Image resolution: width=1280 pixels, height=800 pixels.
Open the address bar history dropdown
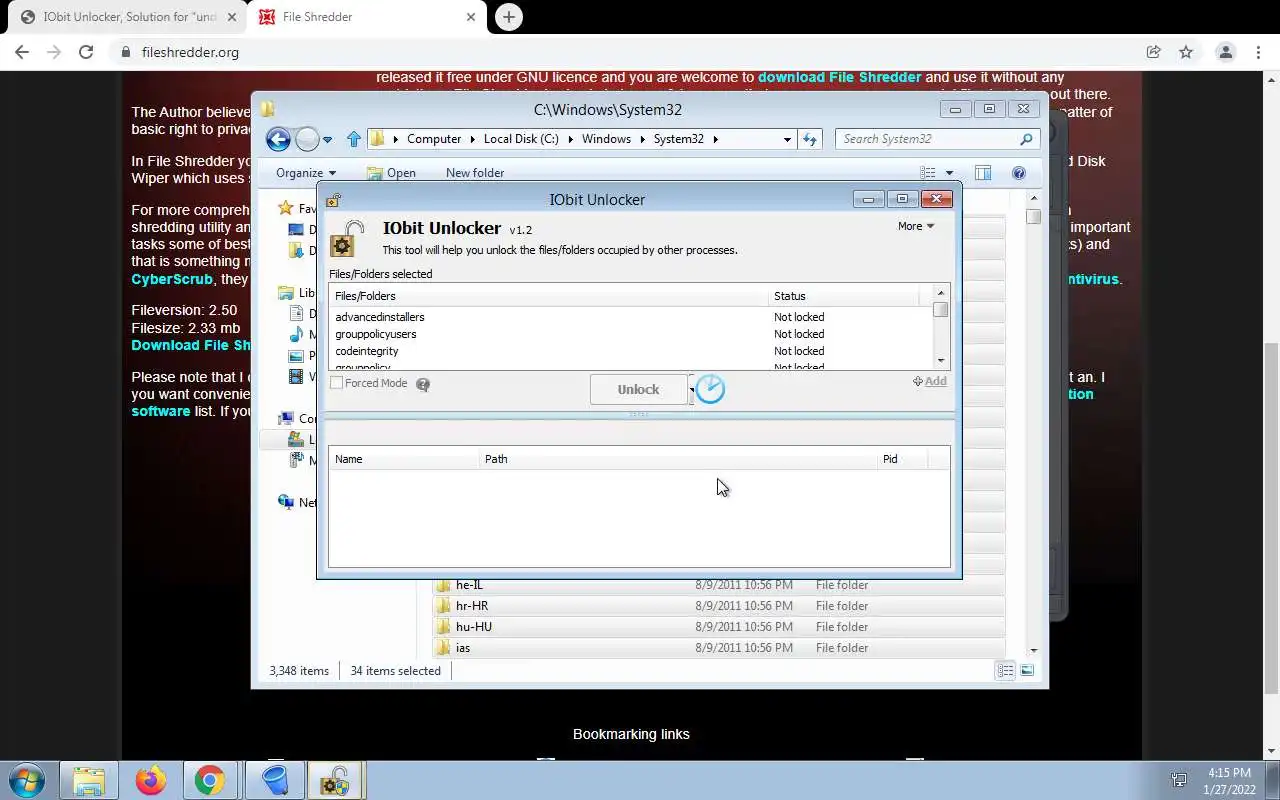pos(787,139)
